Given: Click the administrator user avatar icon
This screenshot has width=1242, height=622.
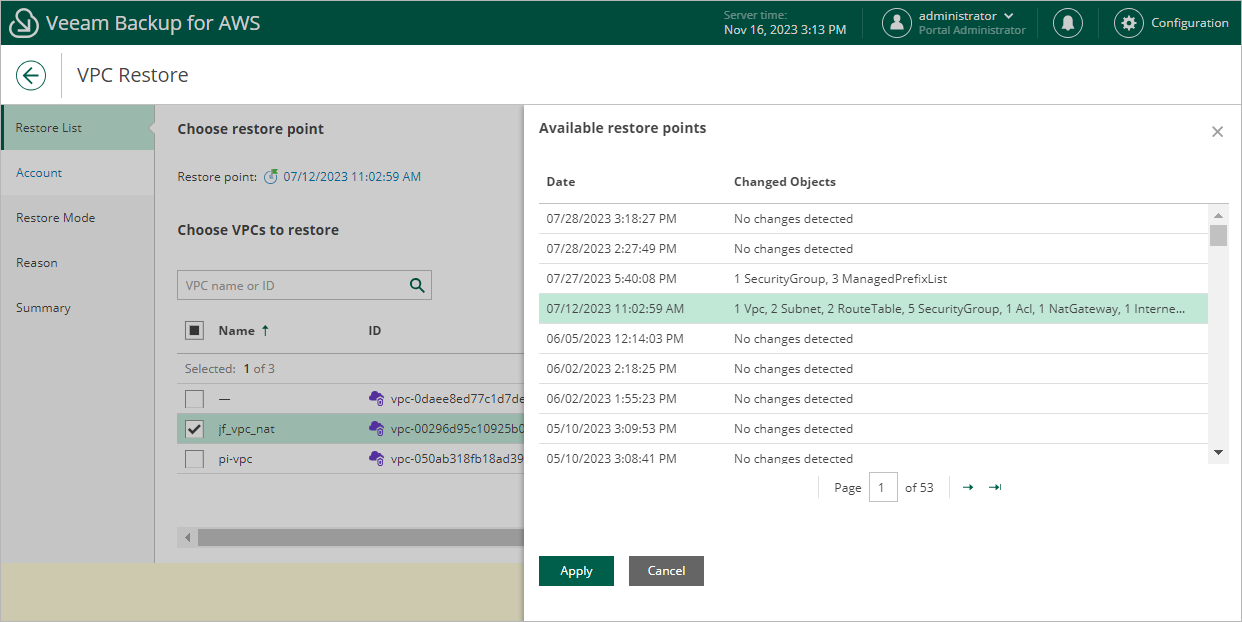Looking at the screenshot, I should 897,23.
